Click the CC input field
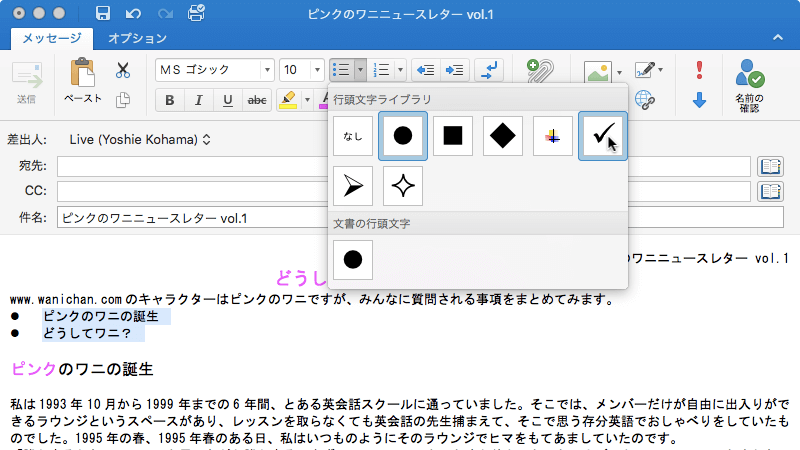The image size is (800, 450). (x=403, y=191)
